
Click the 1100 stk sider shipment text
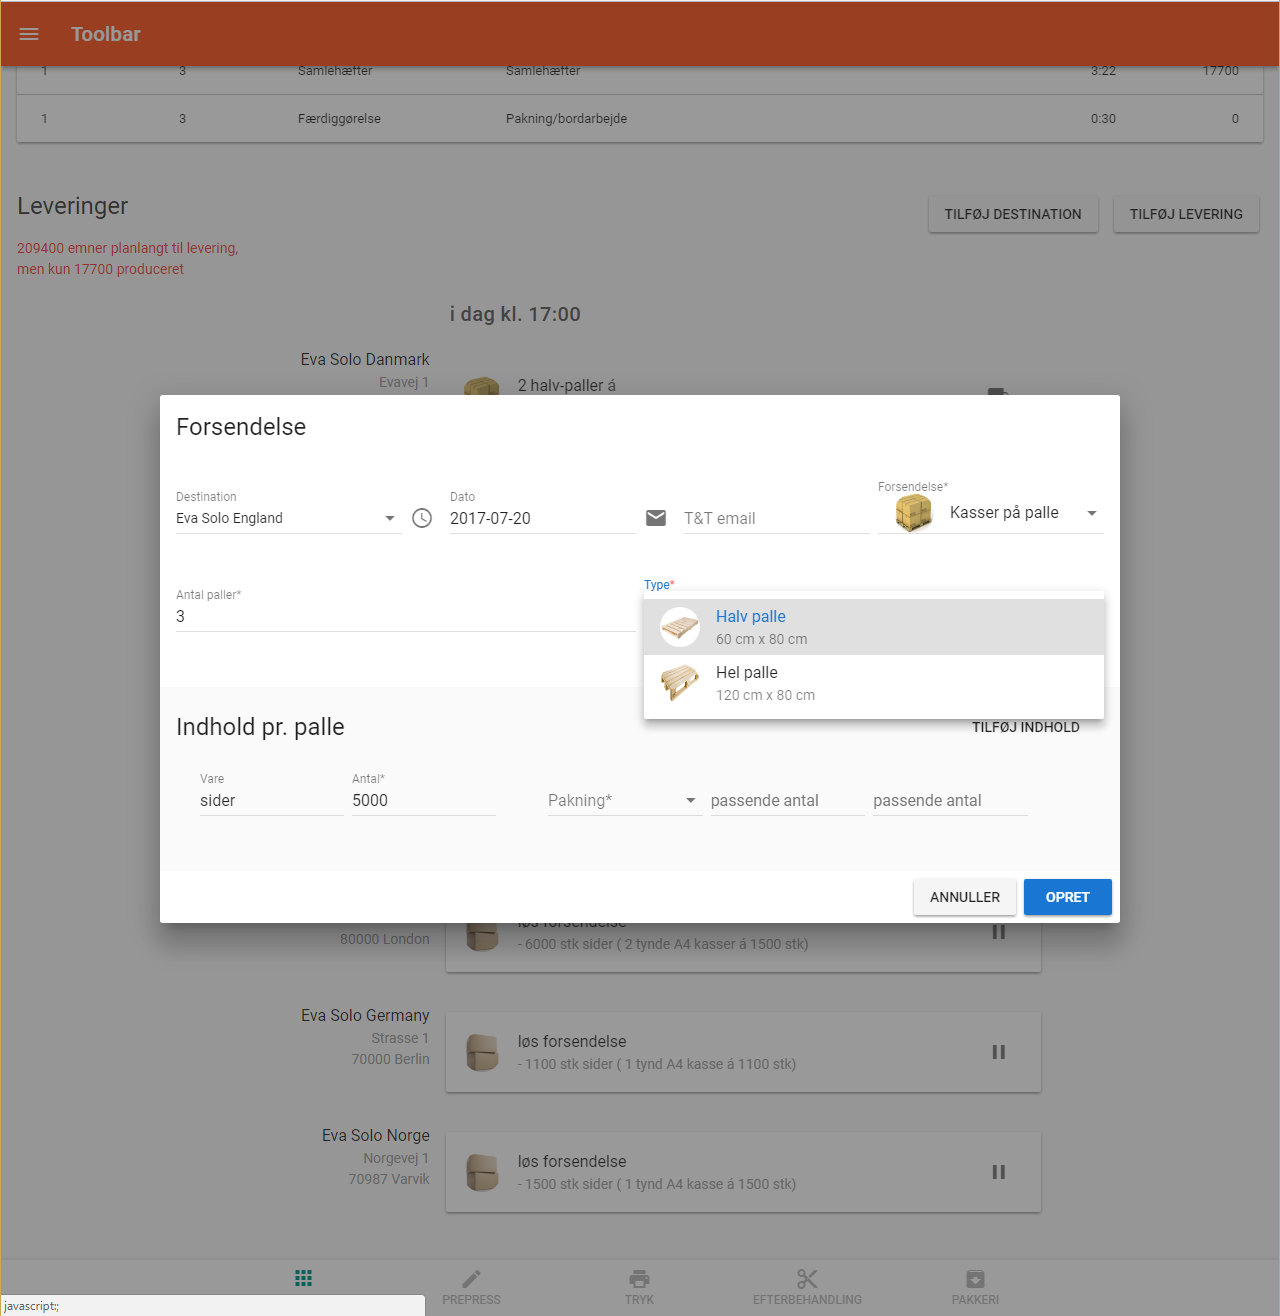[x=657, y=1064]
